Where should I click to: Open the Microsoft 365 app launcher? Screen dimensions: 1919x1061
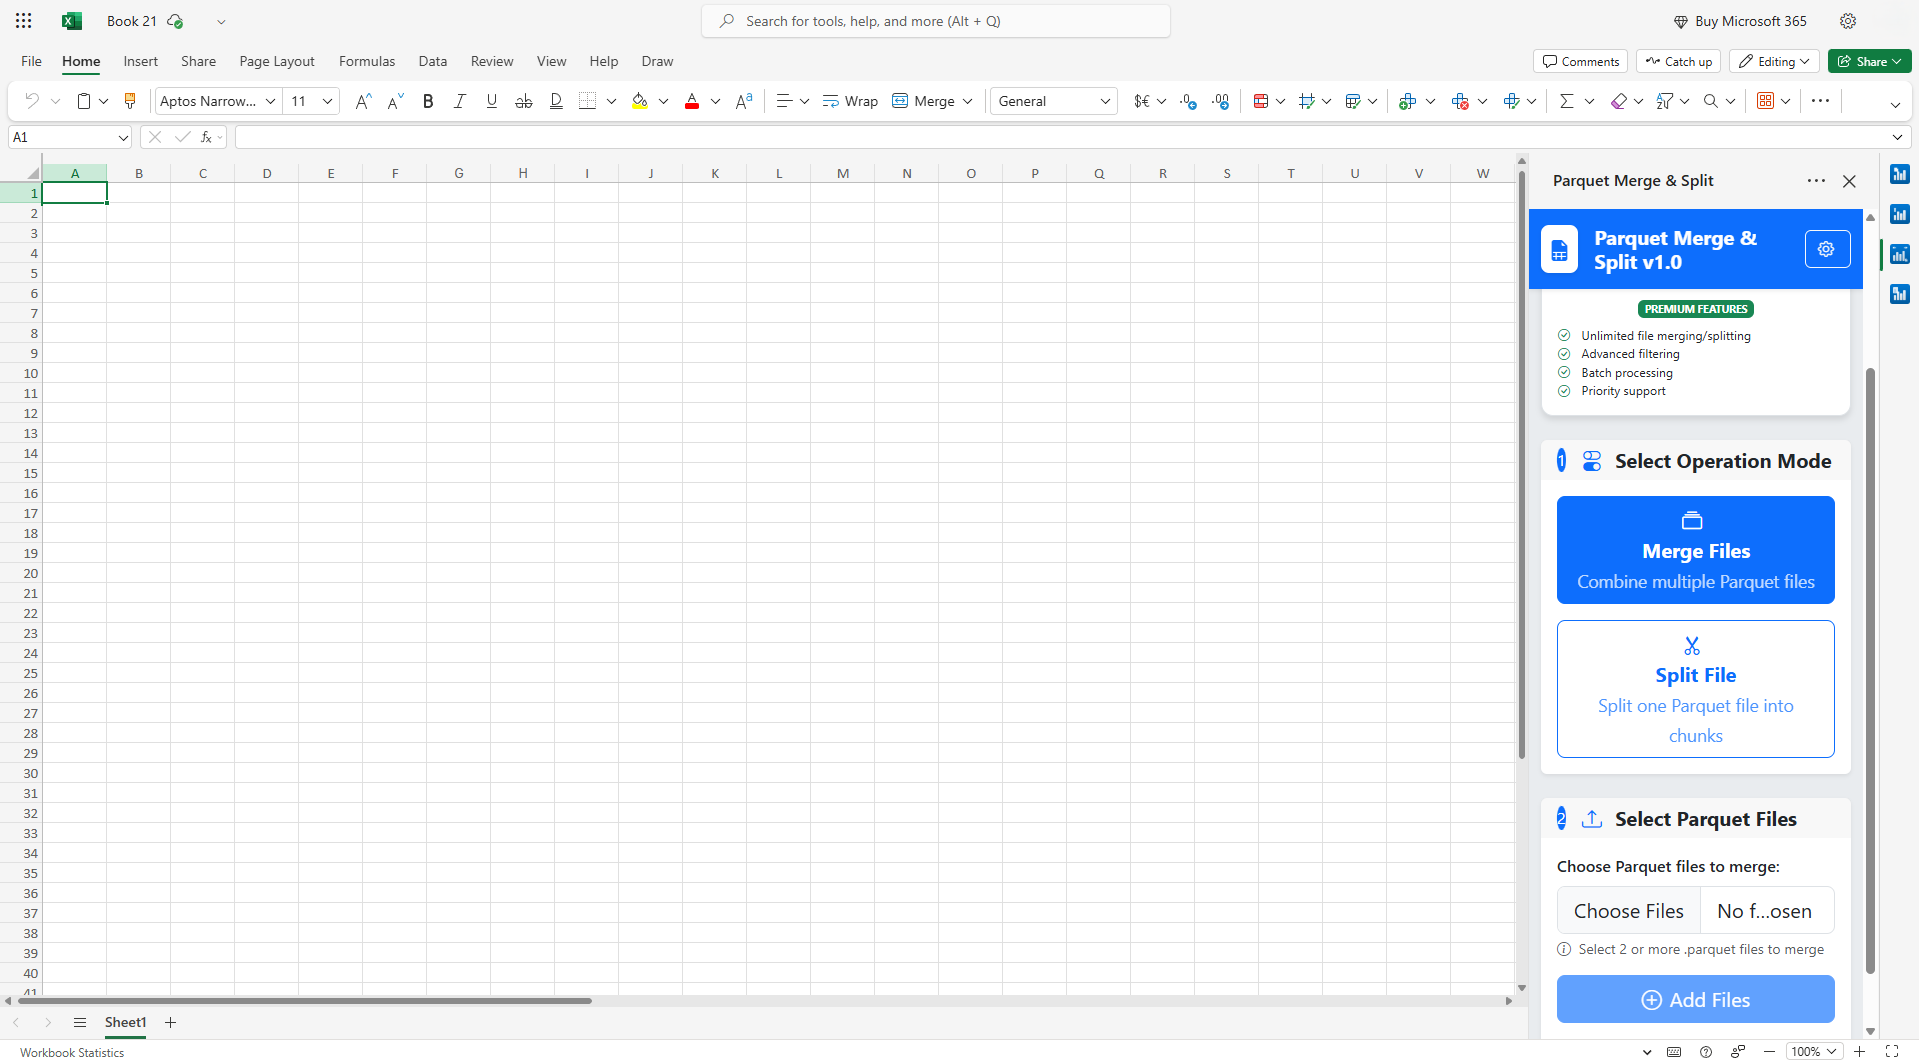(24, 21)
